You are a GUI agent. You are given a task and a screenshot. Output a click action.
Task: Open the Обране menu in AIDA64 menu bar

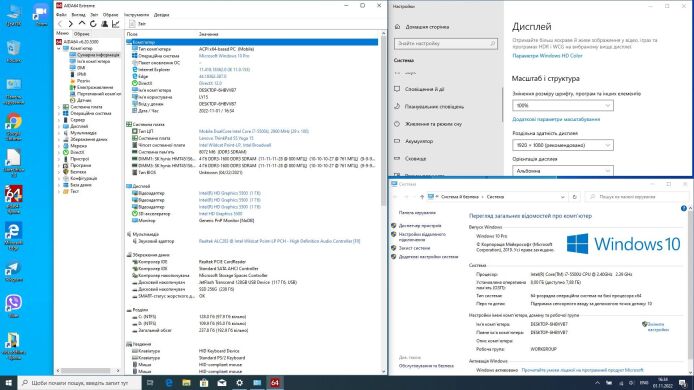(111, 15)
